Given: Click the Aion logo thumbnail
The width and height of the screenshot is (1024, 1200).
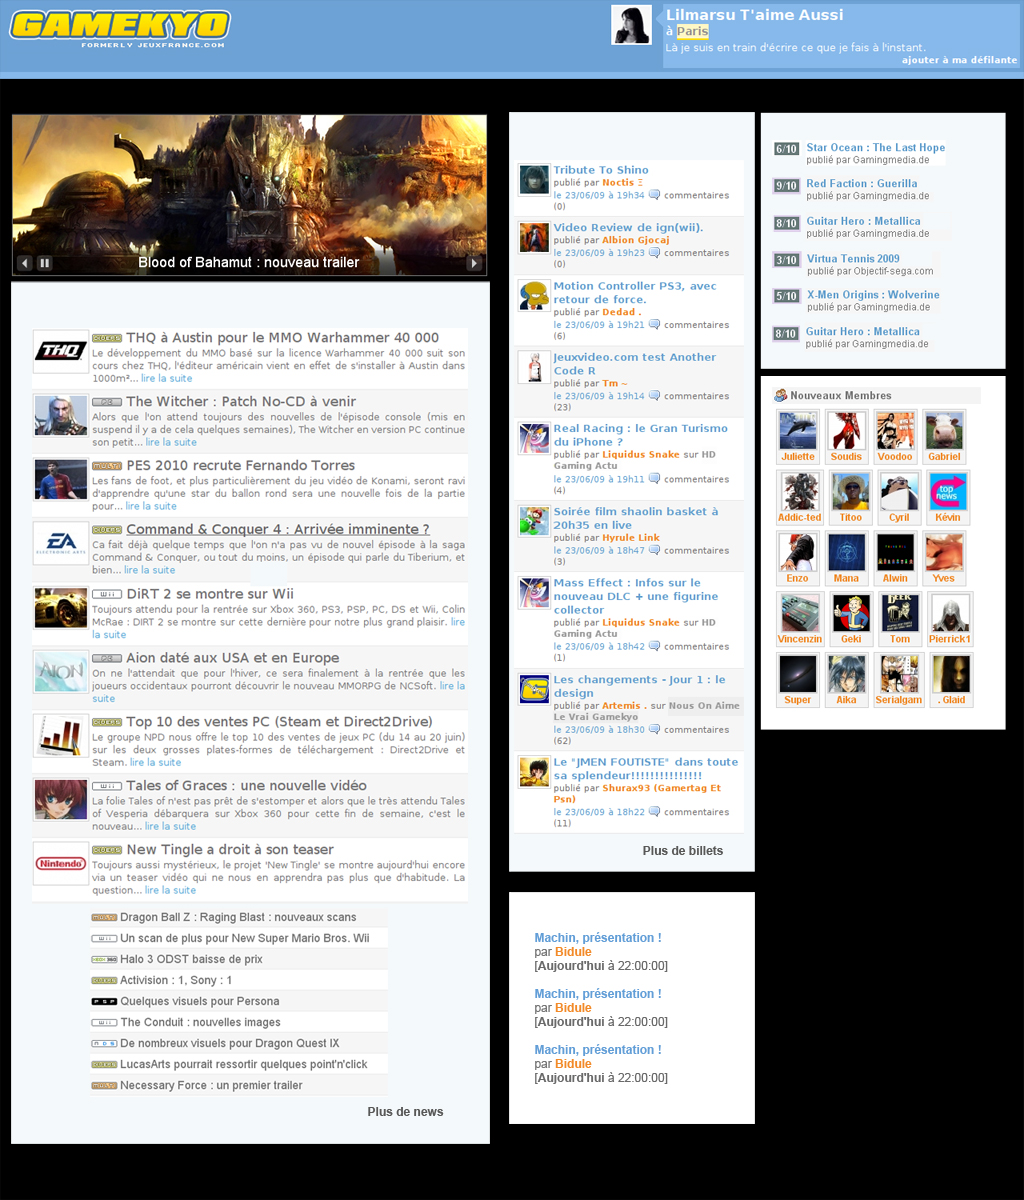Looking at the screenshot, I should pos(61,671).
